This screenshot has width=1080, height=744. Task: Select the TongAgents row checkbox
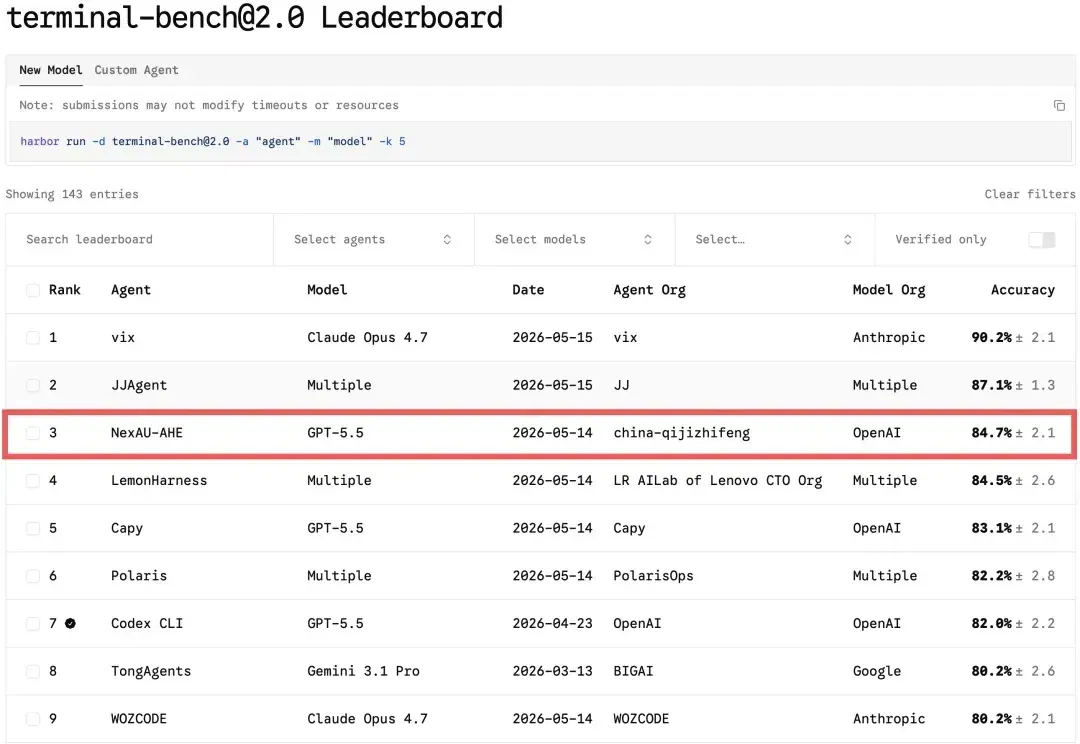coord(33,671)
